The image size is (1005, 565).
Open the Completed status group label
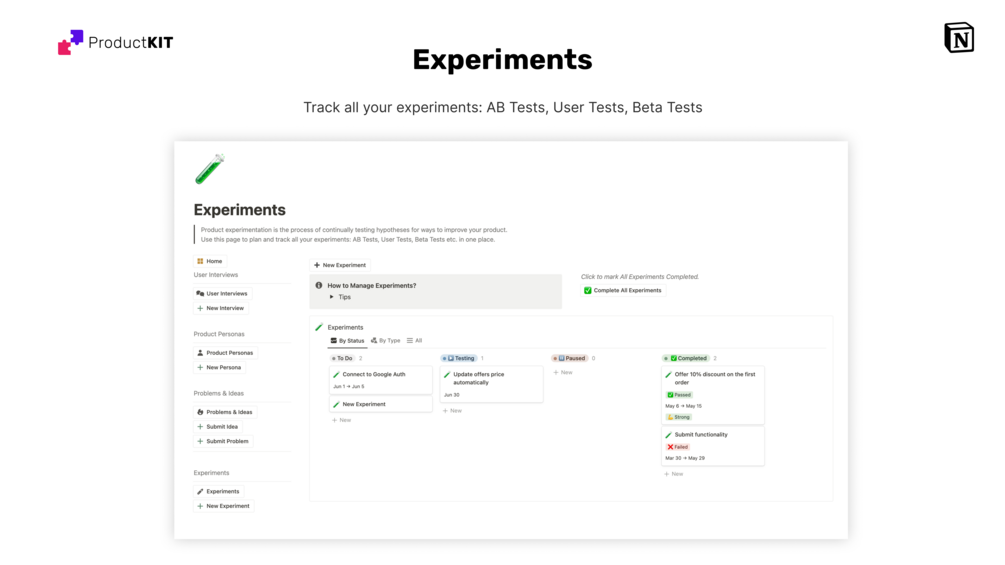tap(688, 358)
